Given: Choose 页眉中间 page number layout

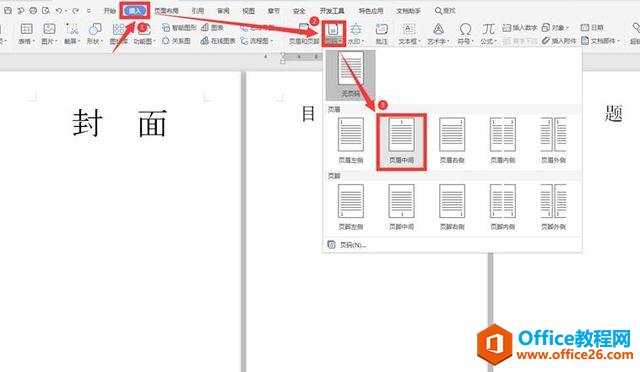Looking at the screenshot, I should 402,141.
